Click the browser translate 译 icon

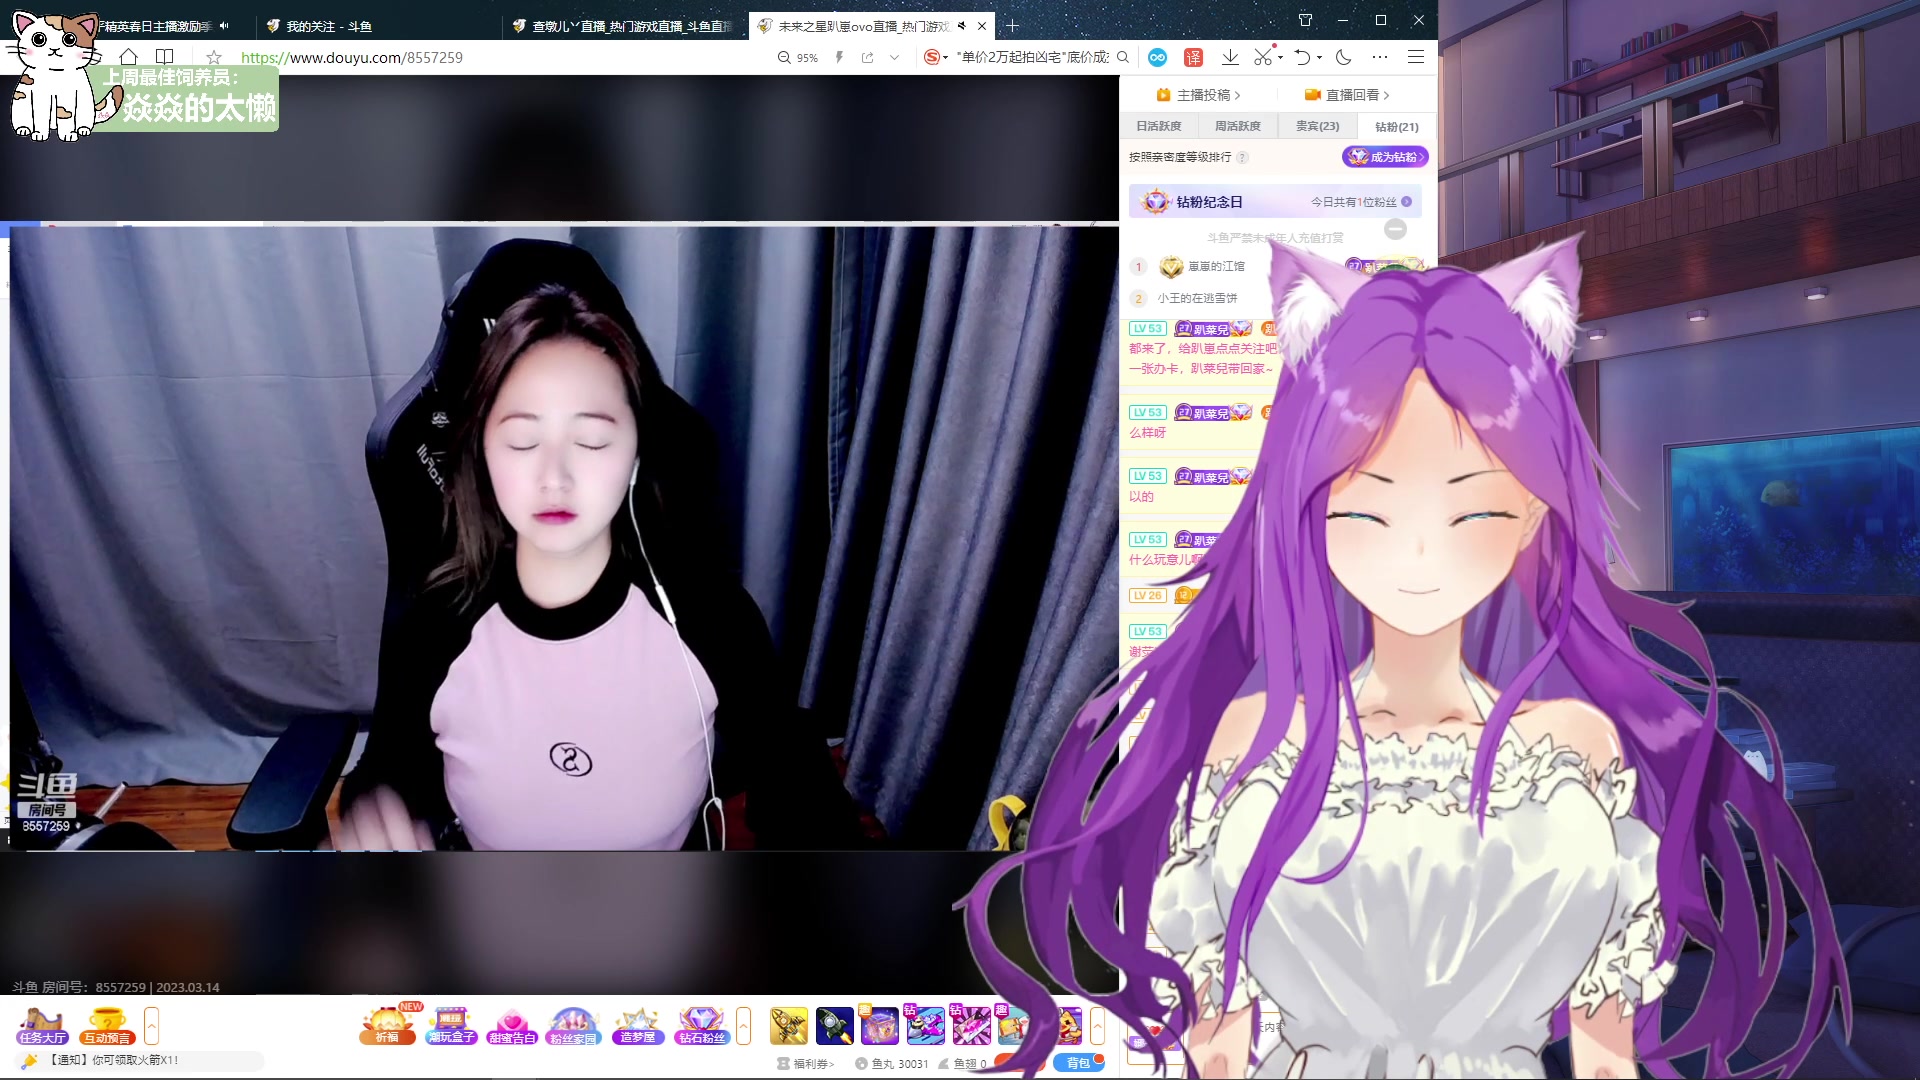coord(1193,57)
